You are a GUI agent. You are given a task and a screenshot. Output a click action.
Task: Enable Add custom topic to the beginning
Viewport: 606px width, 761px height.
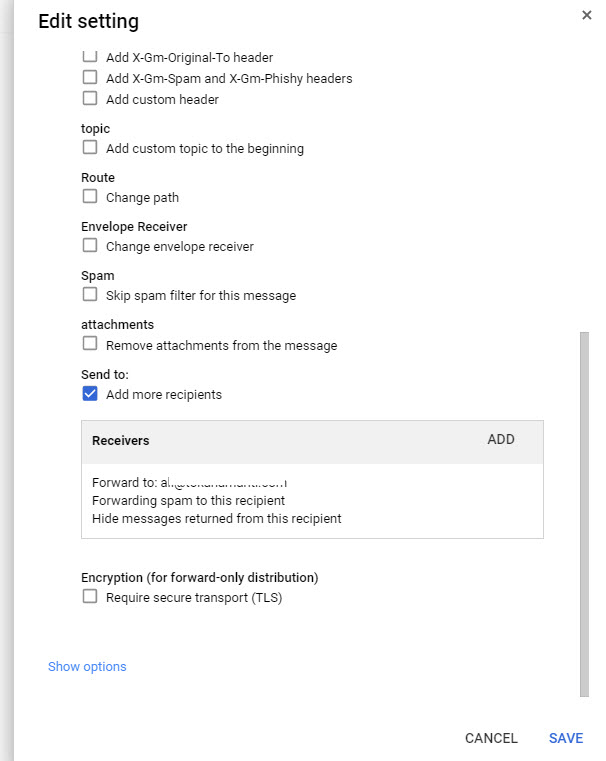[90, 147]
